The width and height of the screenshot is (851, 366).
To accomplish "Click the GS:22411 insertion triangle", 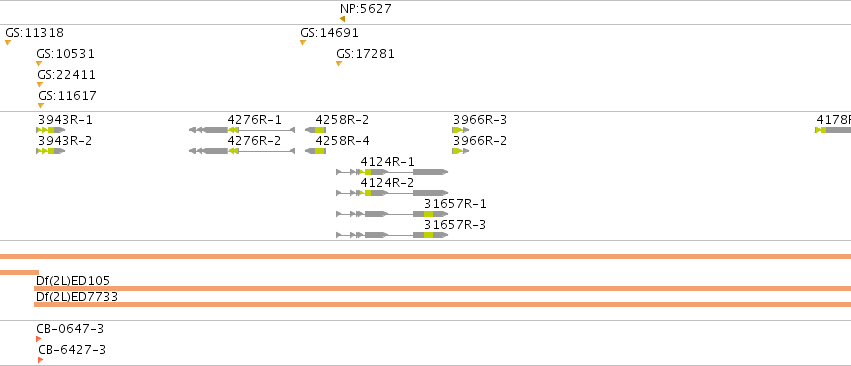I will [x=40, y=84].
